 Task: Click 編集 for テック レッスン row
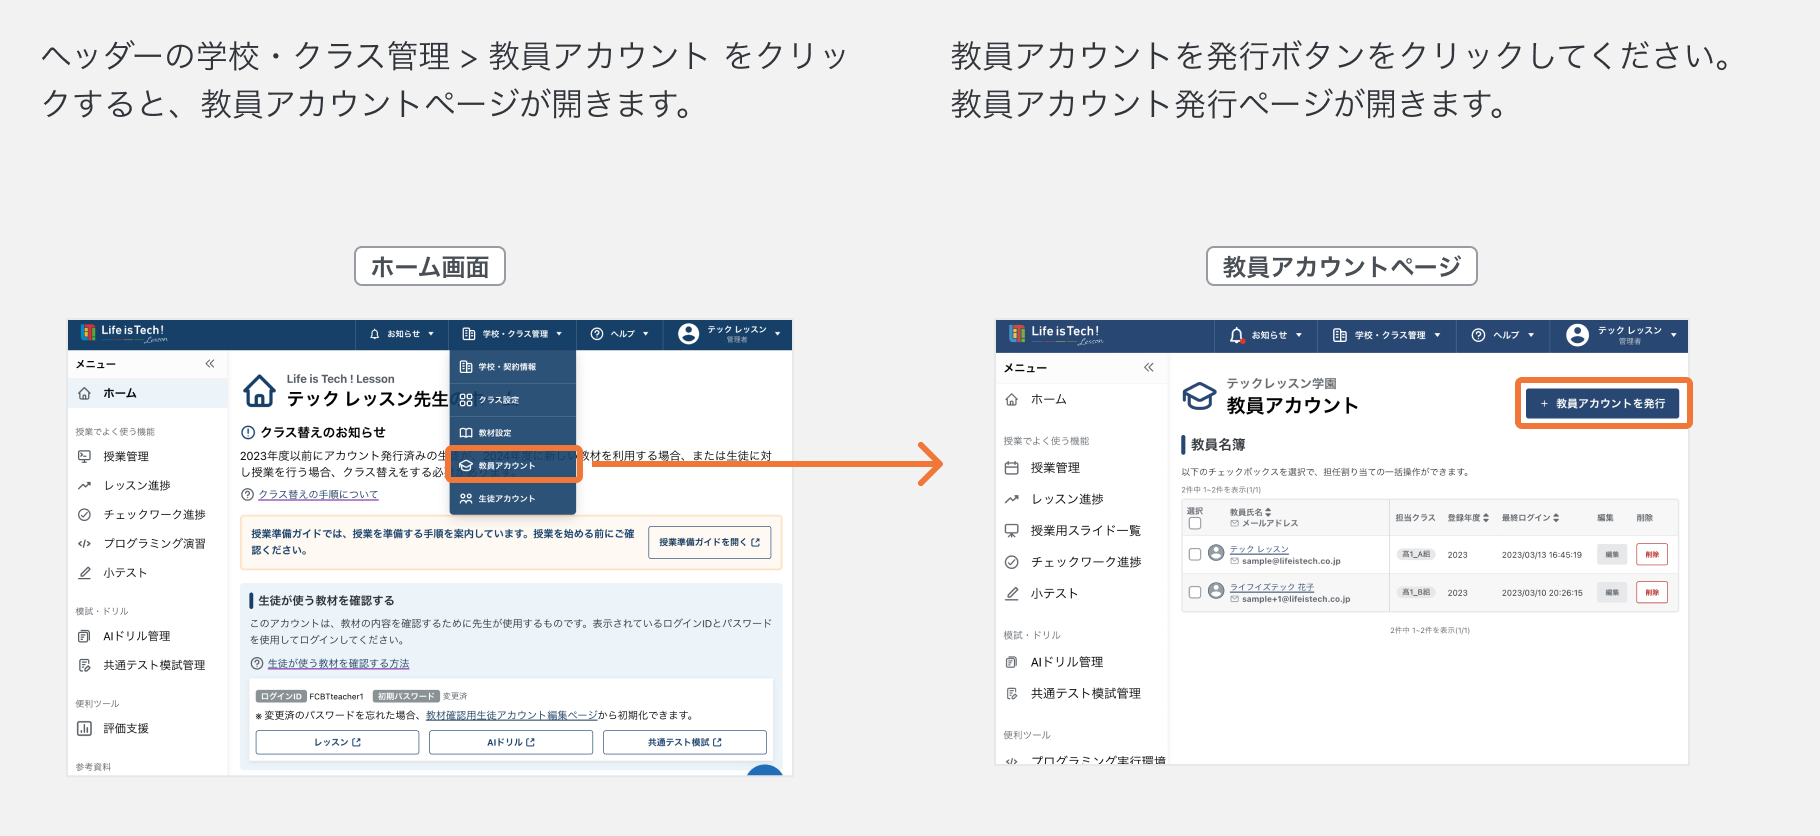tap(1612, 554)
